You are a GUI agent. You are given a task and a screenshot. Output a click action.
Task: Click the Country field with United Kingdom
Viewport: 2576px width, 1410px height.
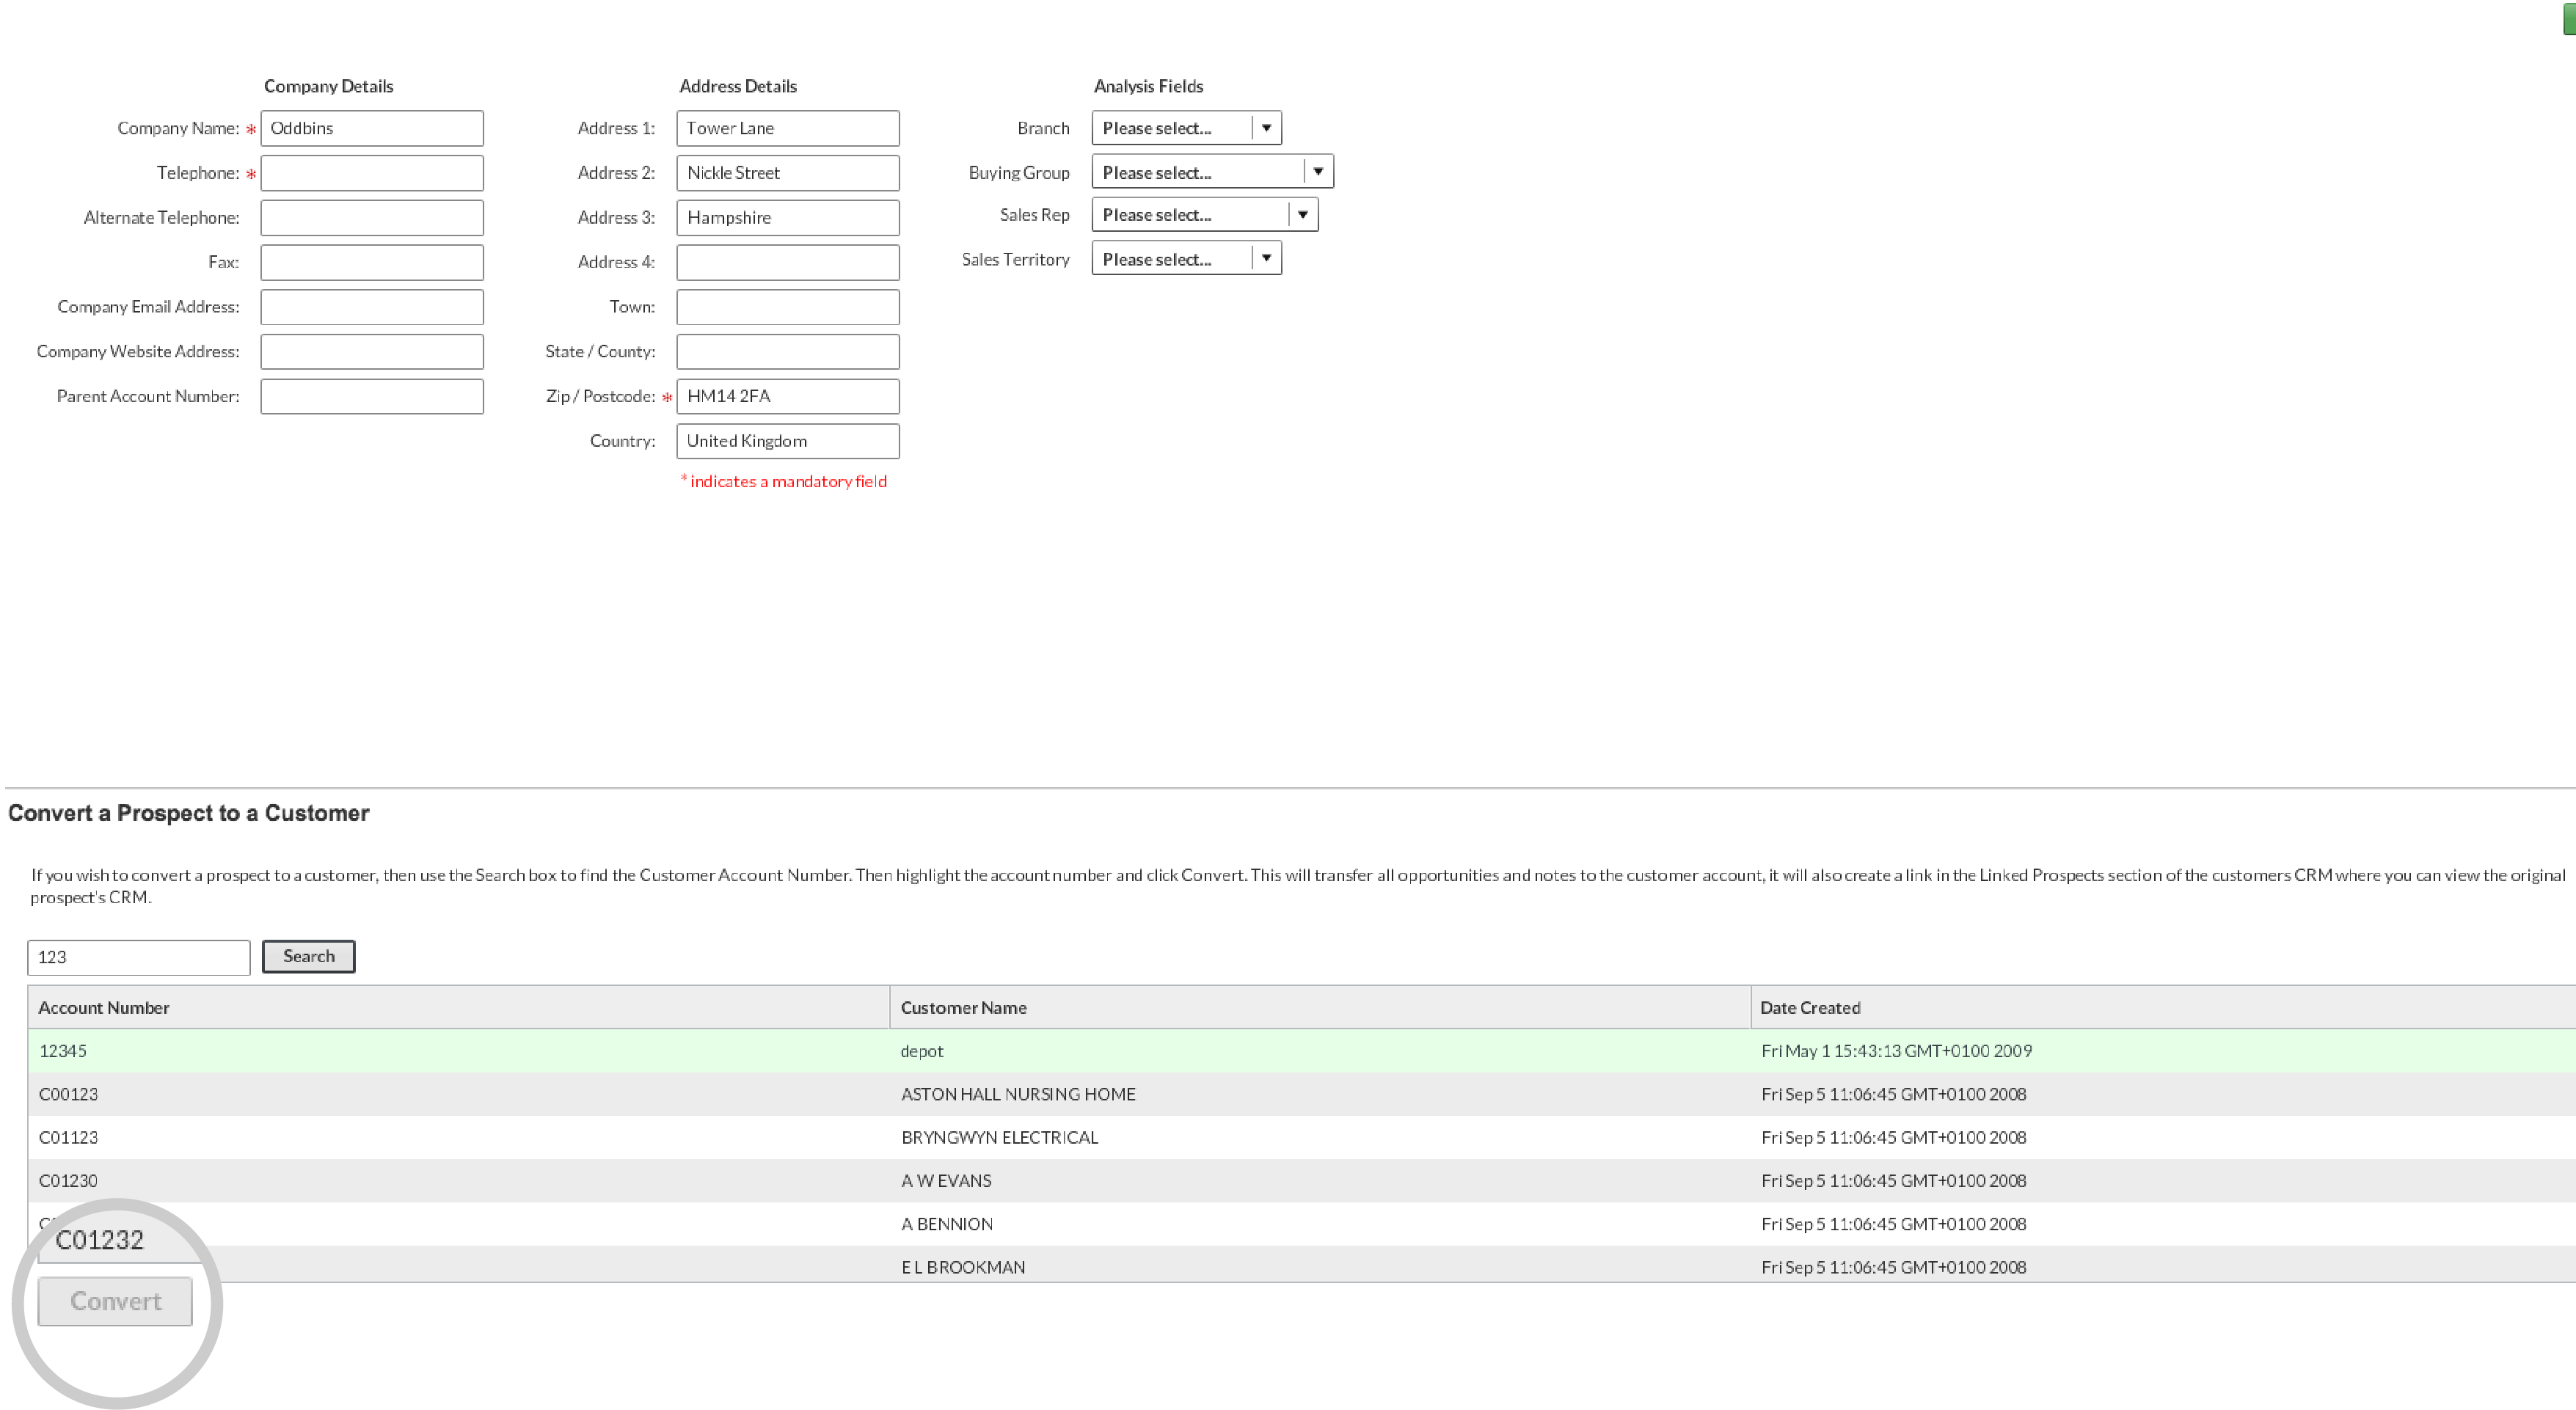[788, 441]
